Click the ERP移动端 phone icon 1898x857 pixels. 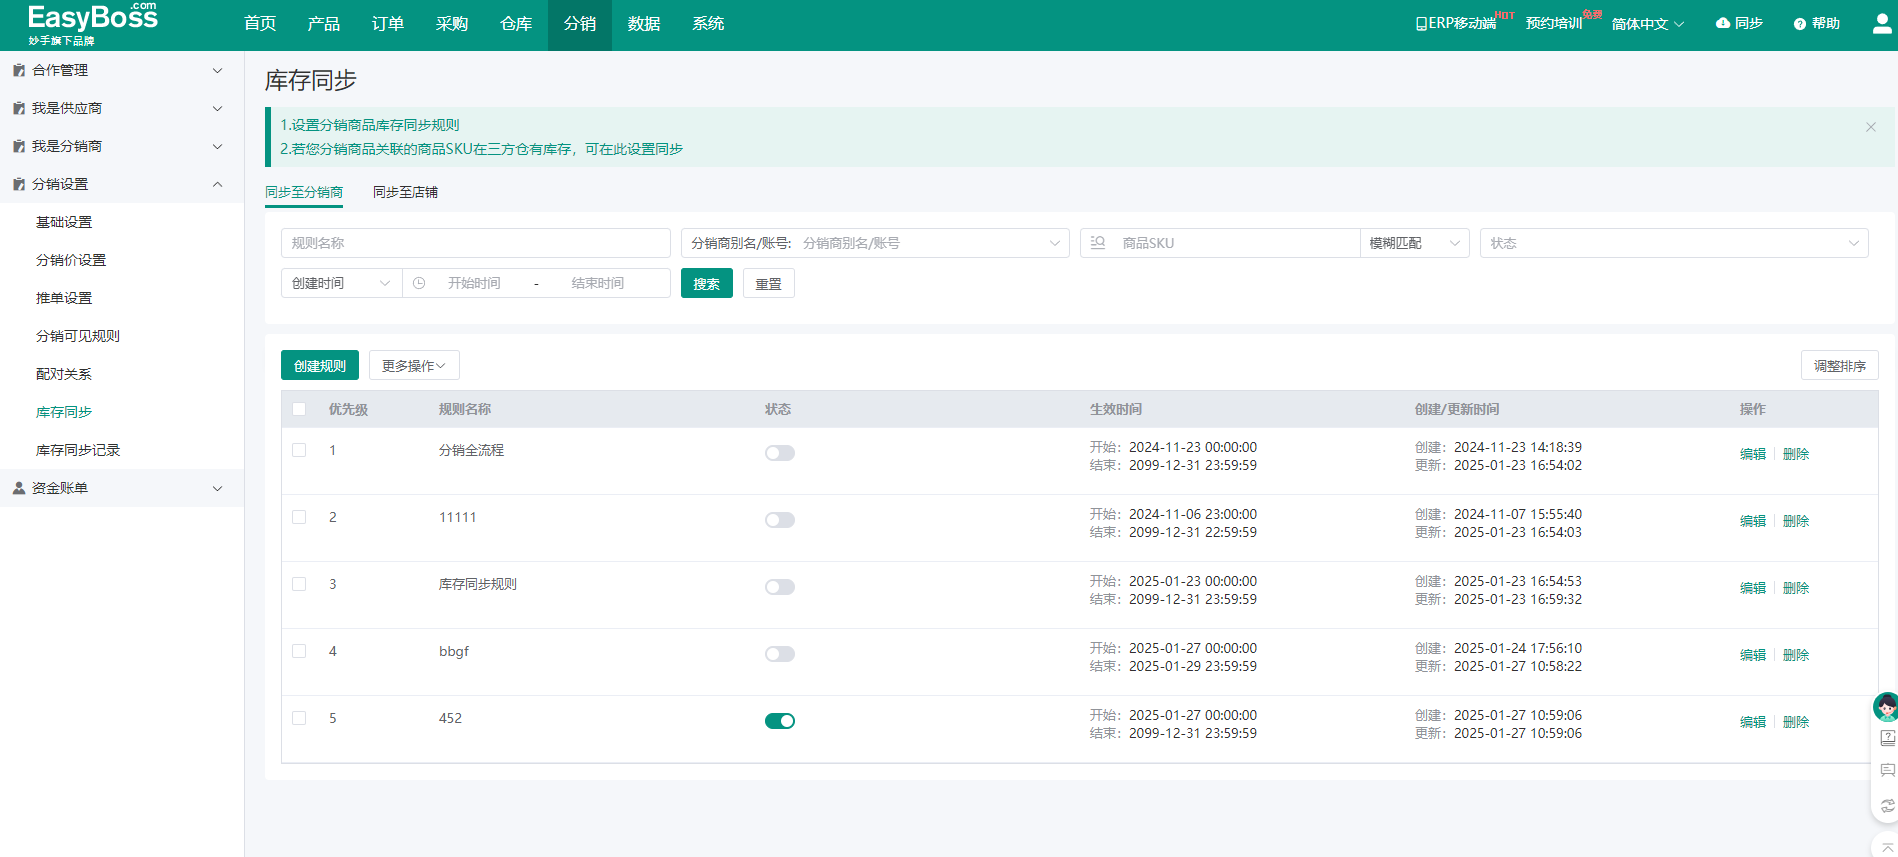coord(1421,24)
